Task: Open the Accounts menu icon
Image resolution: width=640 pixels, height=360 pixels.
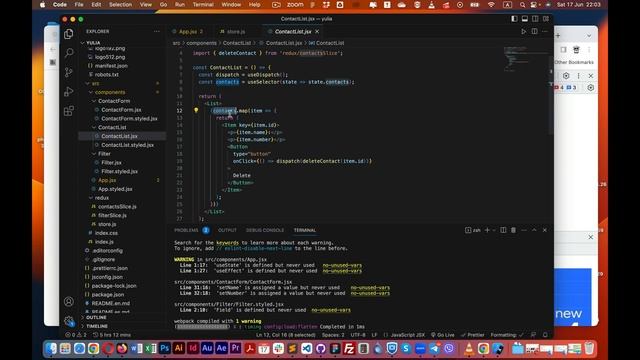Action: pyautogui.click(x=69, y=302)
